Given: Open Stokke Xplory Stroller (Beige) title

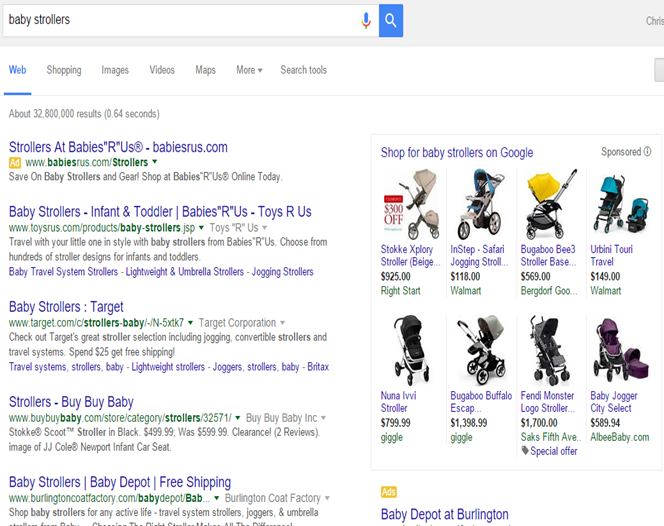Looking at the screenshot, I should click(410, 255).
